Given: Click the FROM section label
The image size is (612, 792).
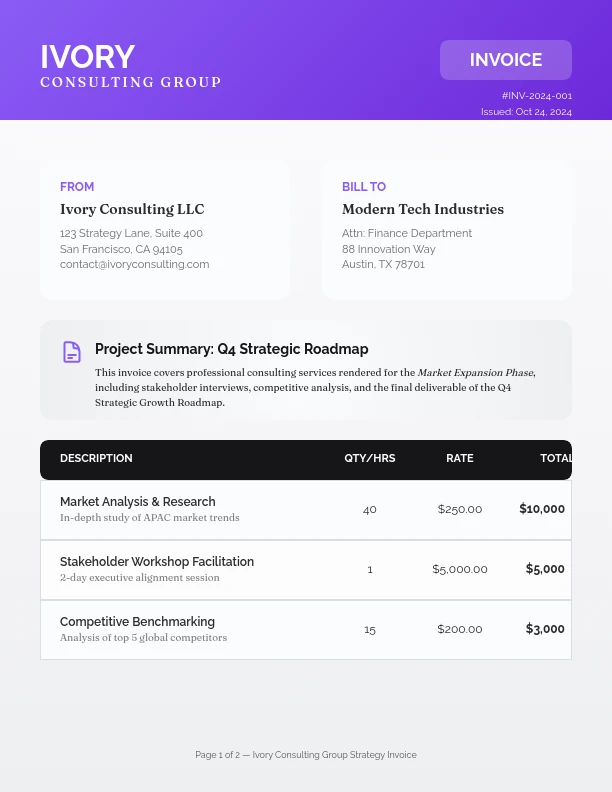Looking at the screenshot, I should [77, 187].
